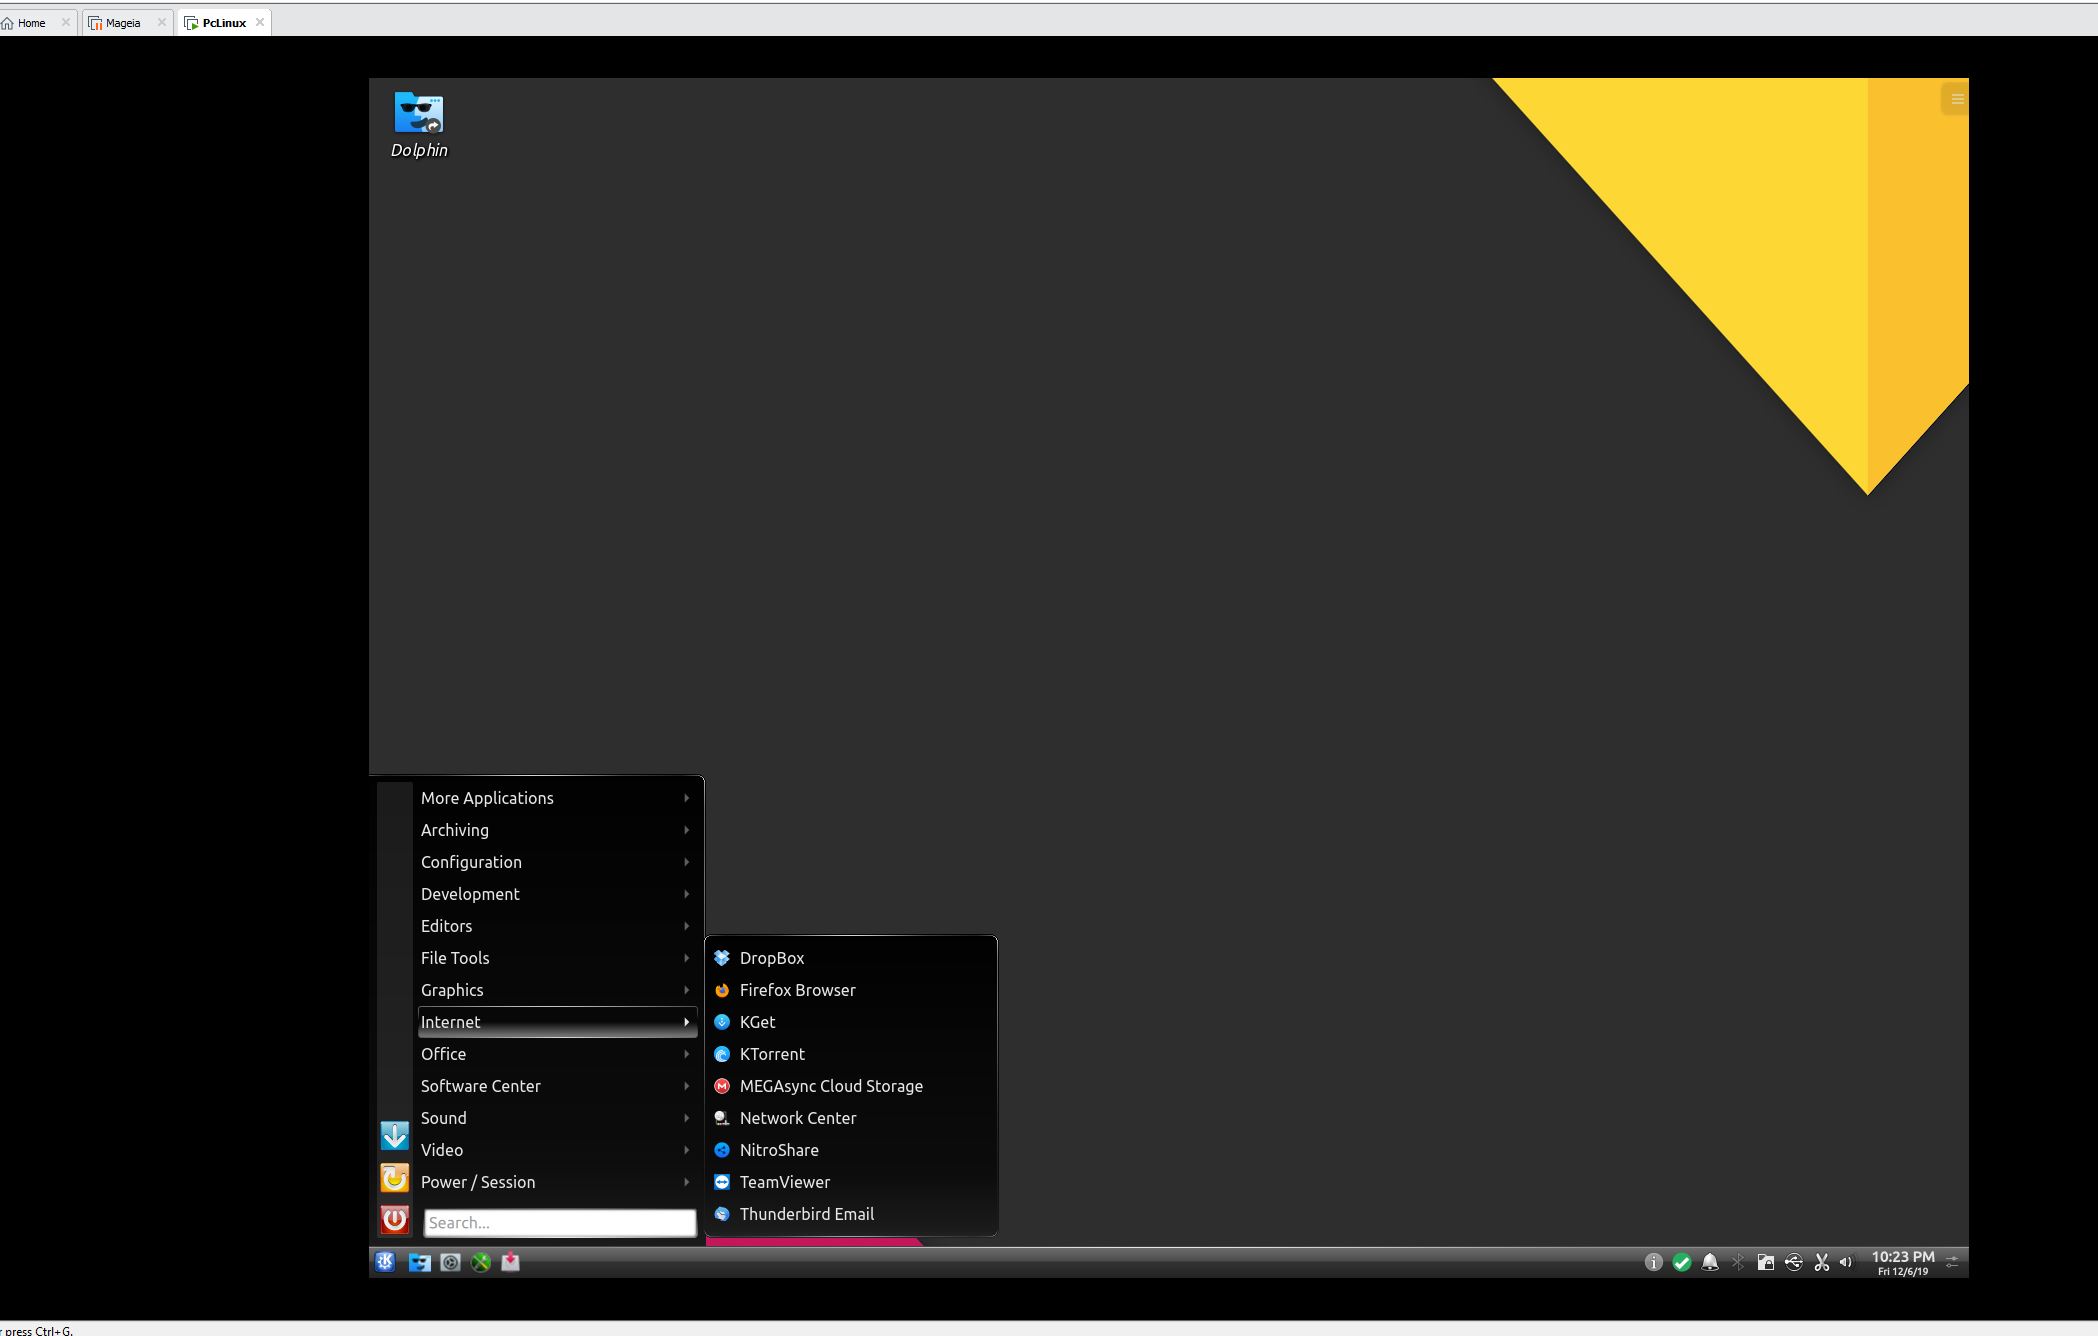Click the green checkmark update tray icon

coord(1682,1262)
